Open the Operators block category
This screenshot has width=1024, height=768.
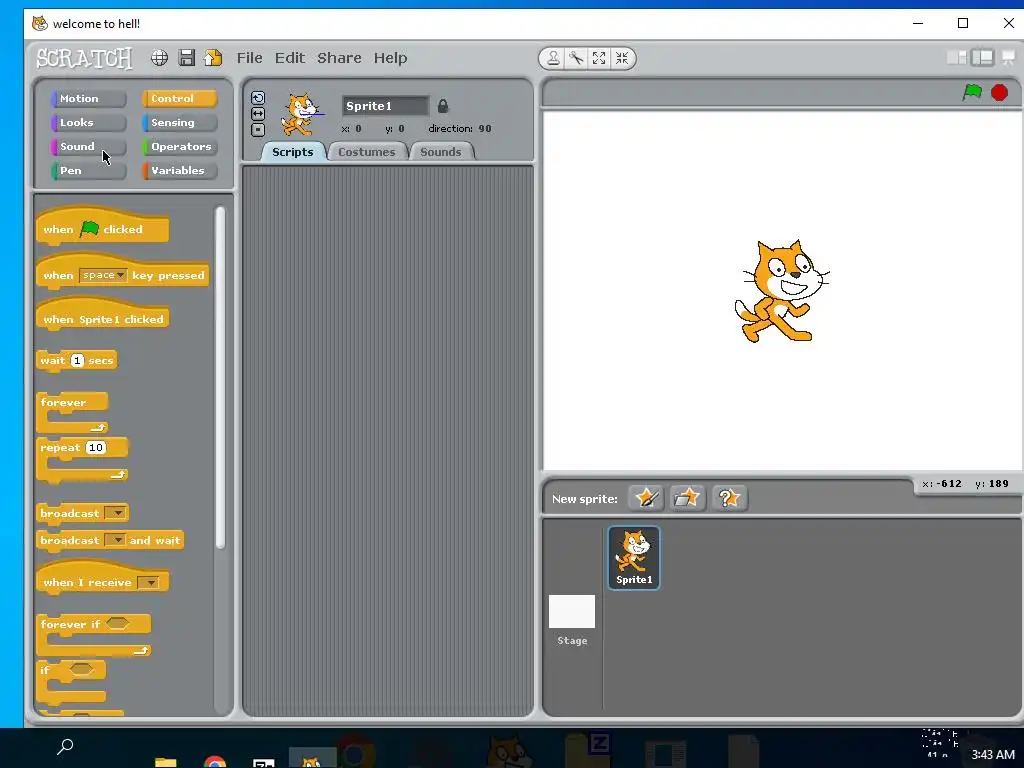tap(180, 146)
